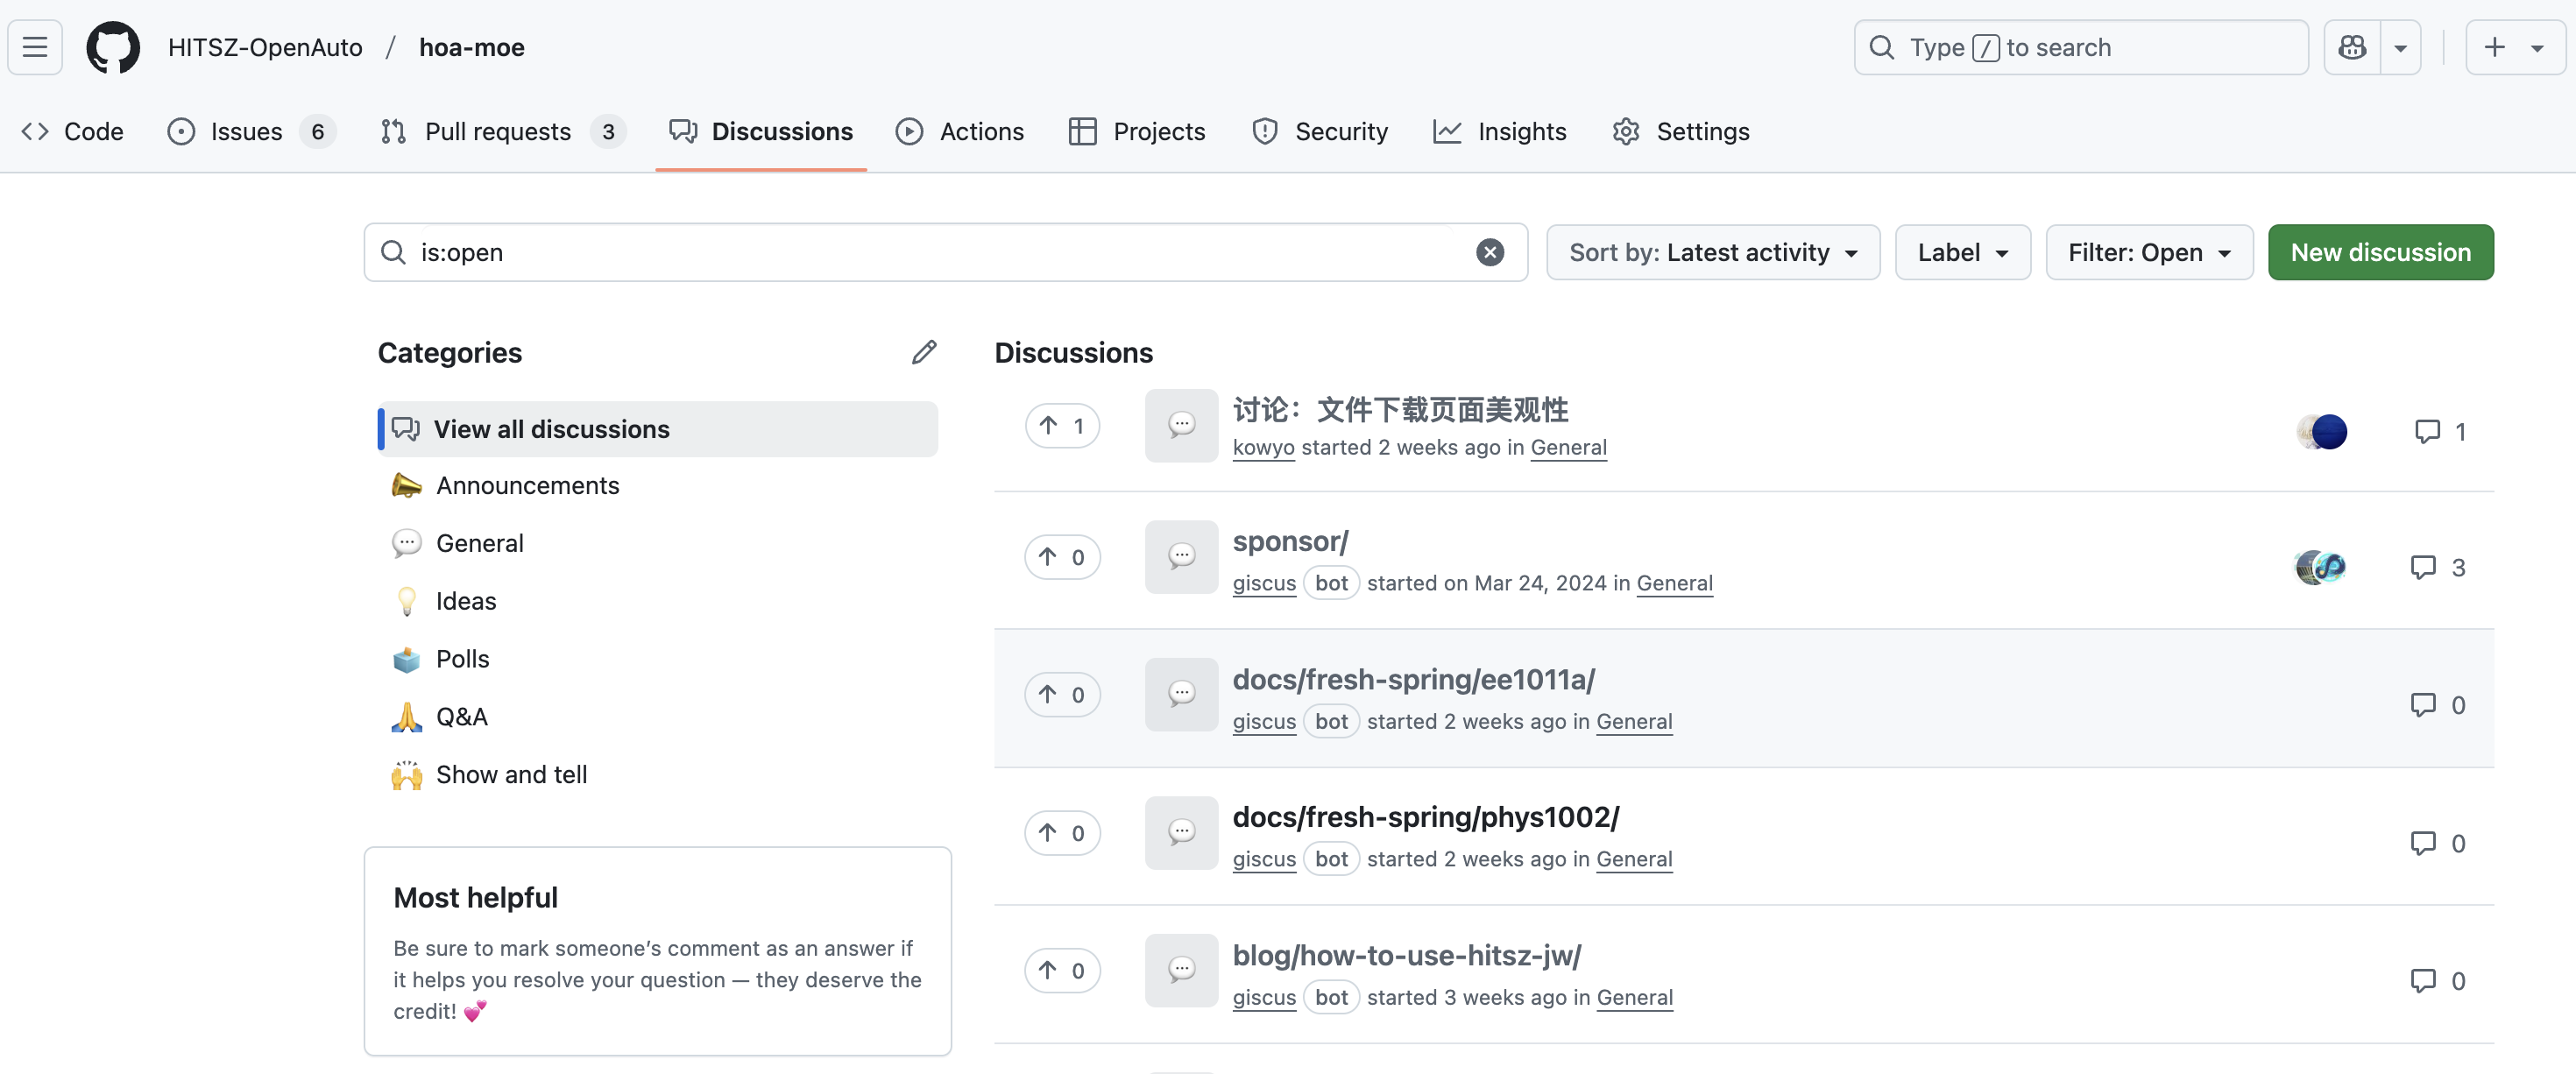Focus the Type / to search field
The height and width of the screenshot is (1074, 2576).
click(2080, 47)
